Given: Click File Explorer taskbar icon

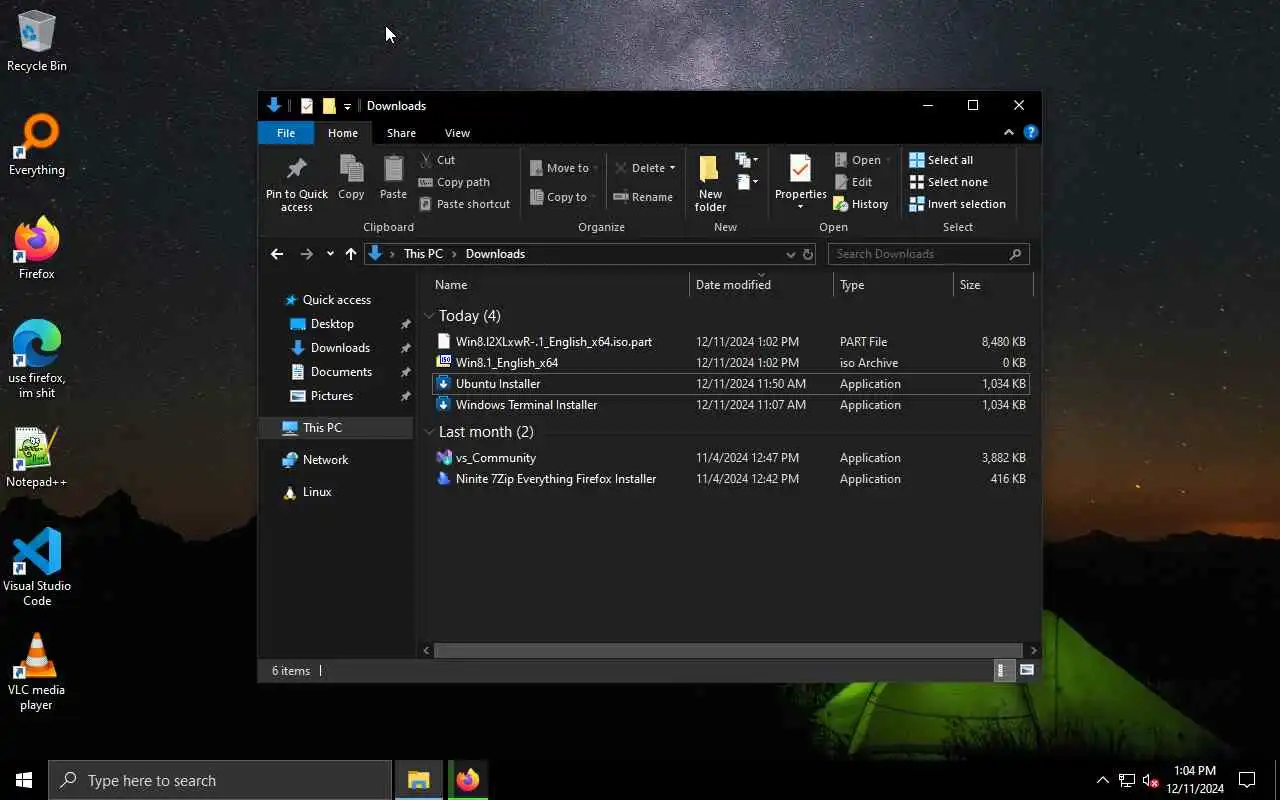Looking at the screenshot, I should tap(418, 780).
